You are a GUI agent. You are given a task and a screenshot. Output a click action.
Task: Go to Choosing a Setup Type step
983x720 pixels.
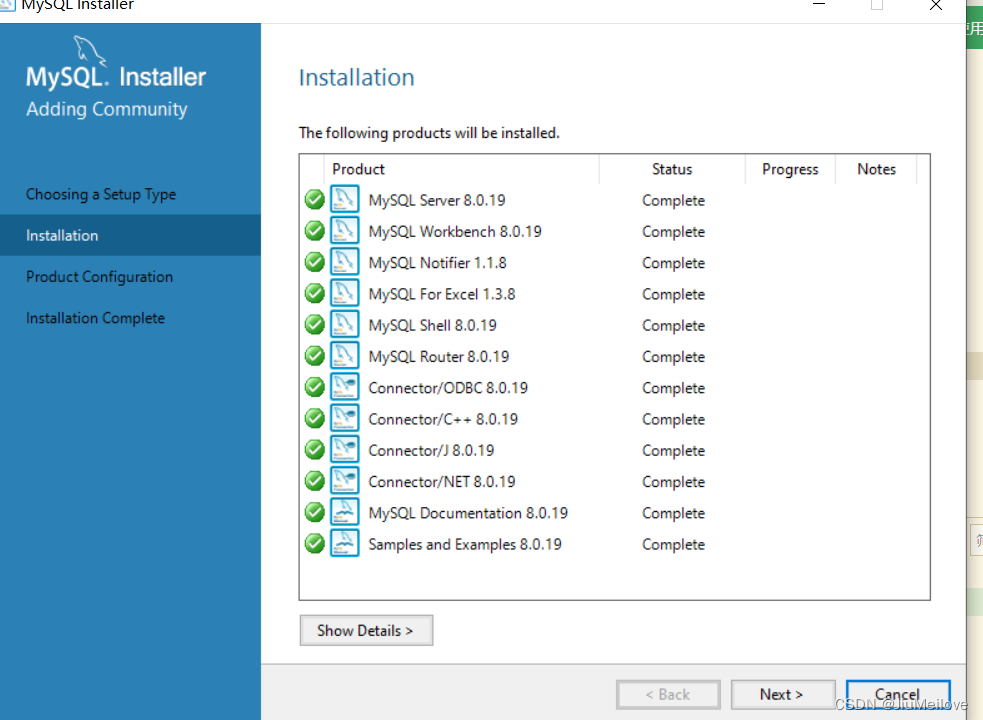[101, 194]
